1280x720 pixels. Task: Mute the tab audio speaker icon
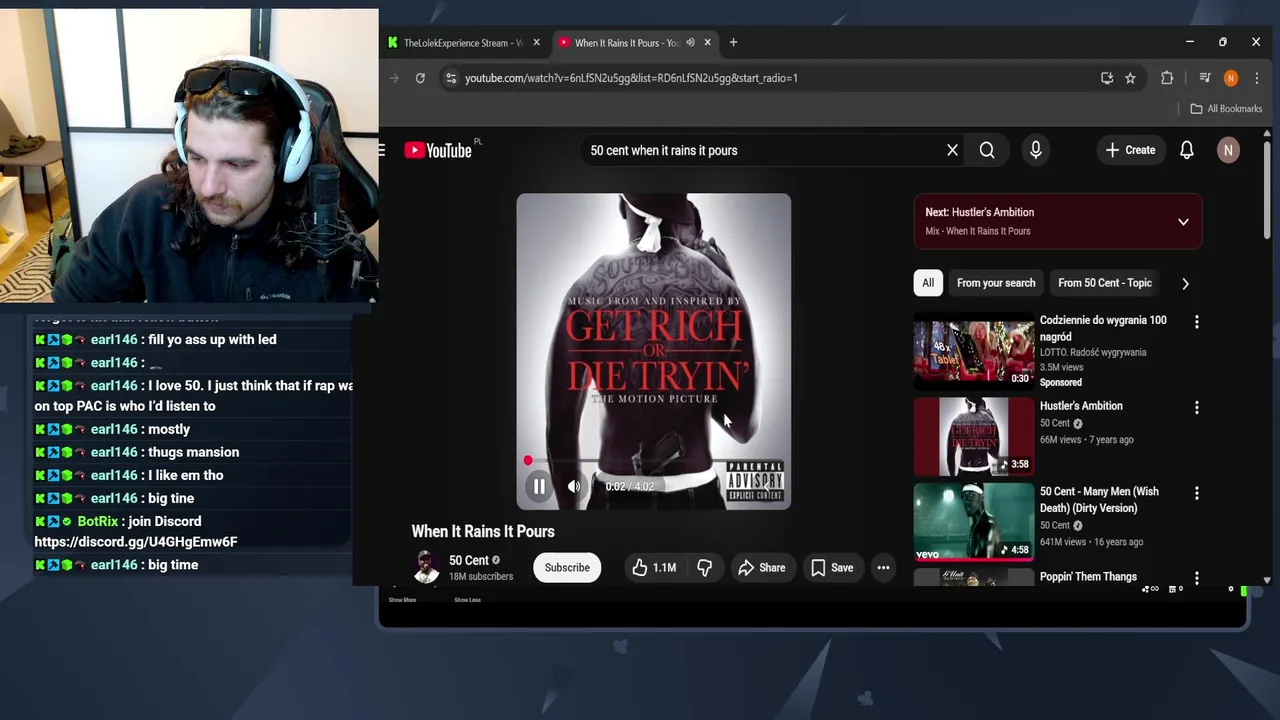[690, 43]
